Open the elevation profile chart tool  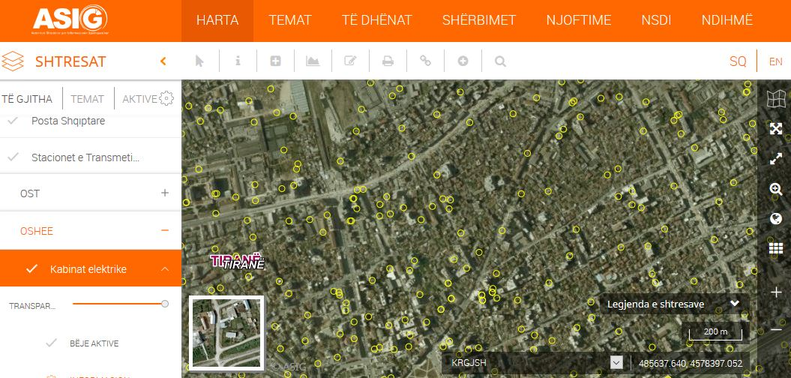[x=313, y=61]
